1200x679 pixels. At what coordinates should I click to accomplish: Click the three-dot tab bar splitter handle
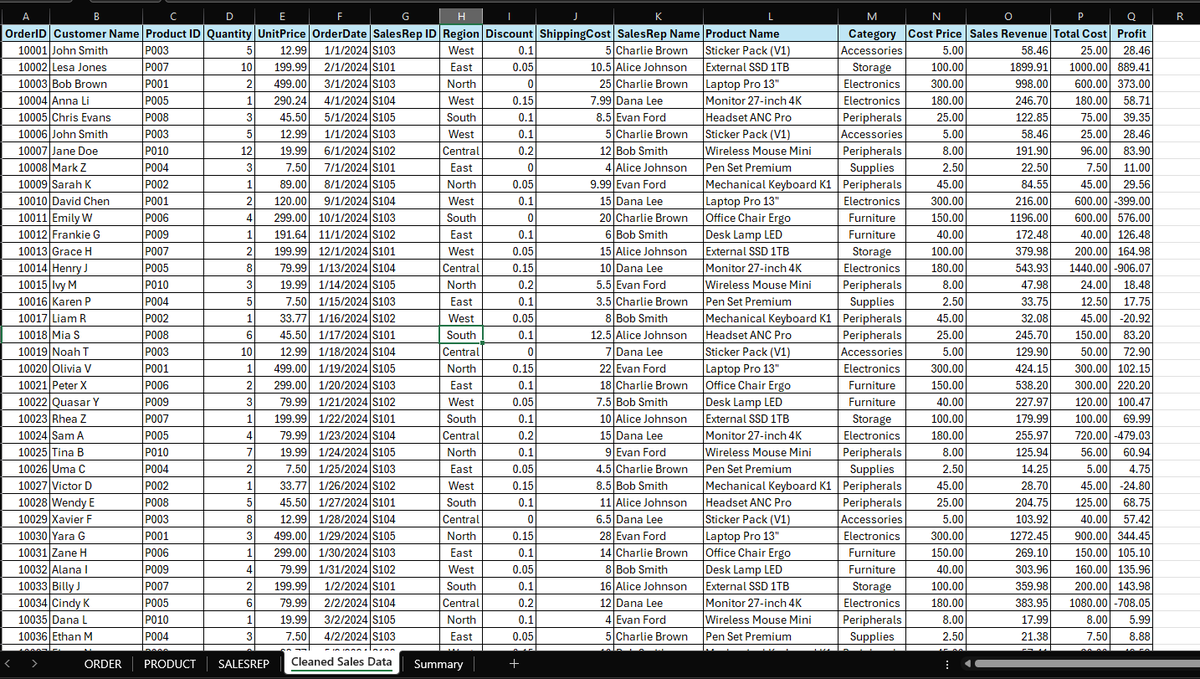(x=945, y=664)
